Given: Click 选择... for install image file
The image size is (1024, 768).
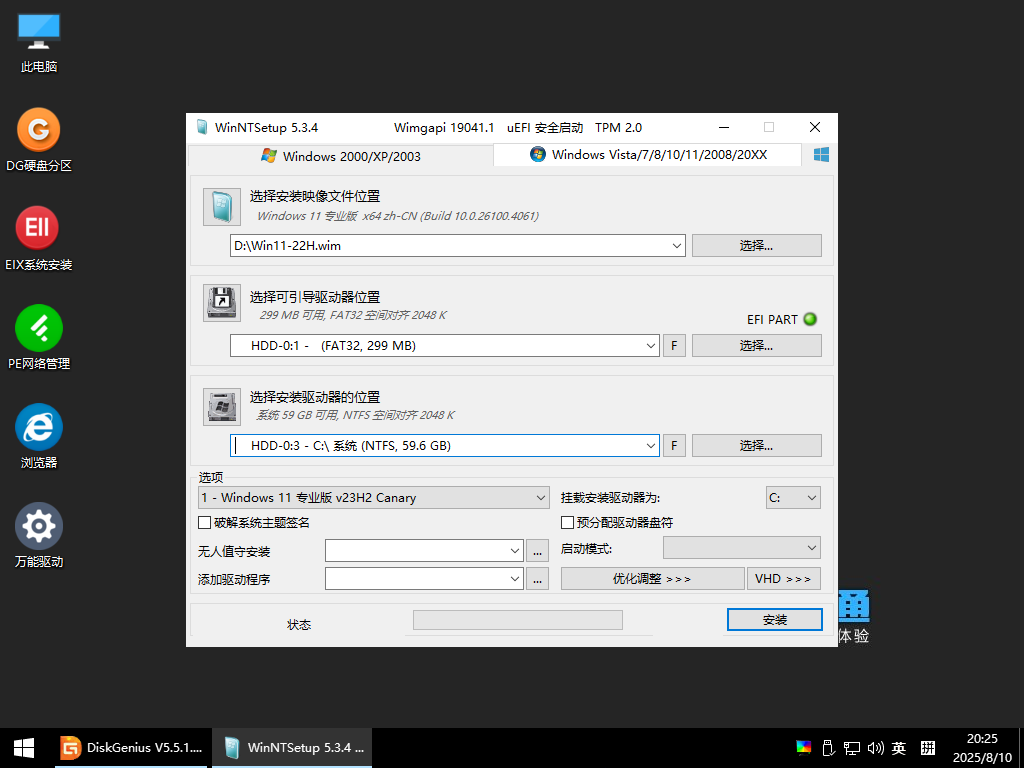Looking at the screenshot, I should [x=757, y=246].
